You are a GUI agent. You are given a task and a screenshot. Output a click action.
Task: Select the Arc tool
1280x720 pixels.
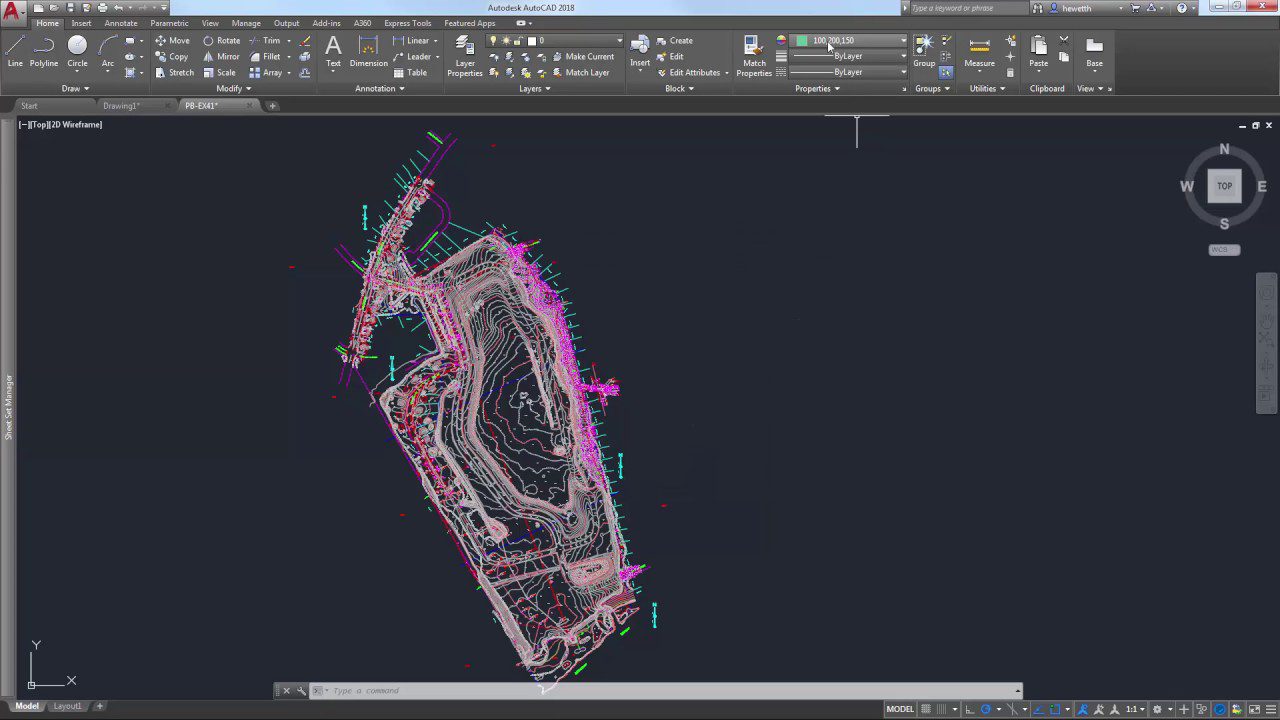[108, 50]
